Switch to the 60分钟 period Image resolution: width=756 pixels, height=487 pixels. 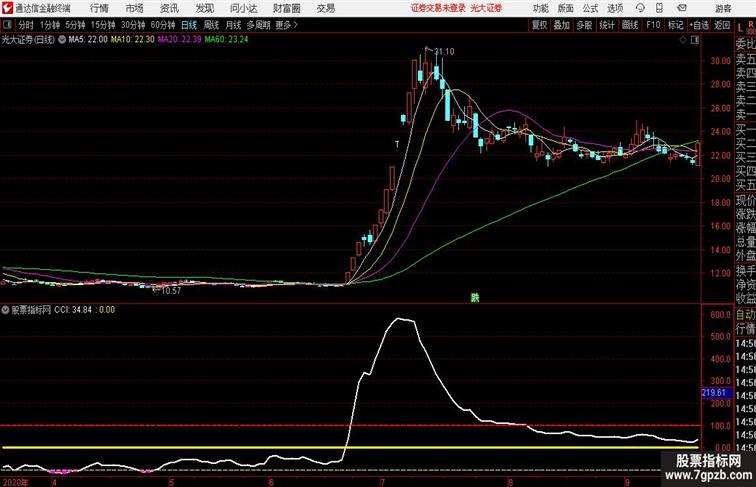[162, 25]
